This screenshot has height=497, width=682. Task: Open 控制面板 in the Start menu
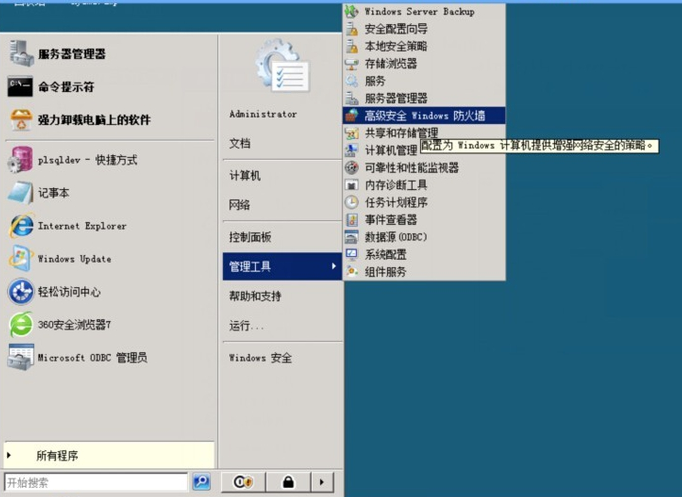[250, 237]
